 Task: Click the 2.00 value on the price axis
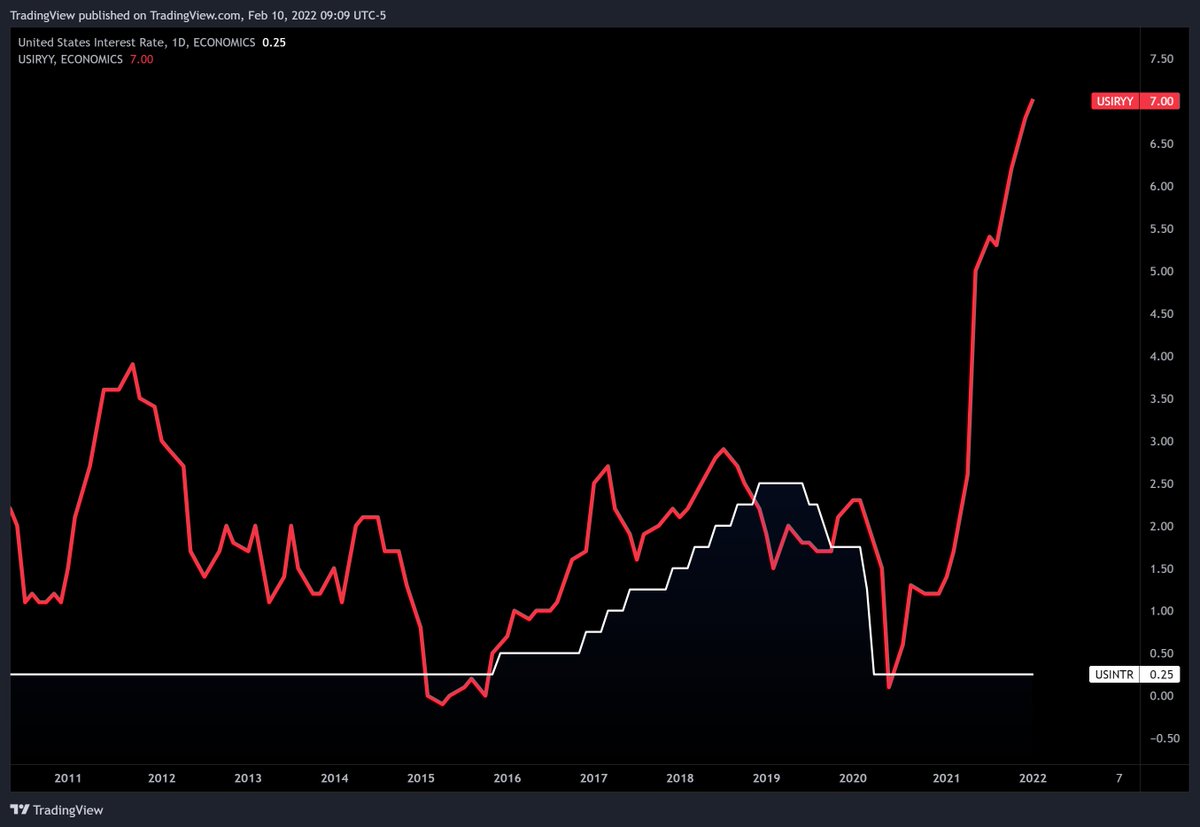pyautogui.click(x=1161, y=527)
